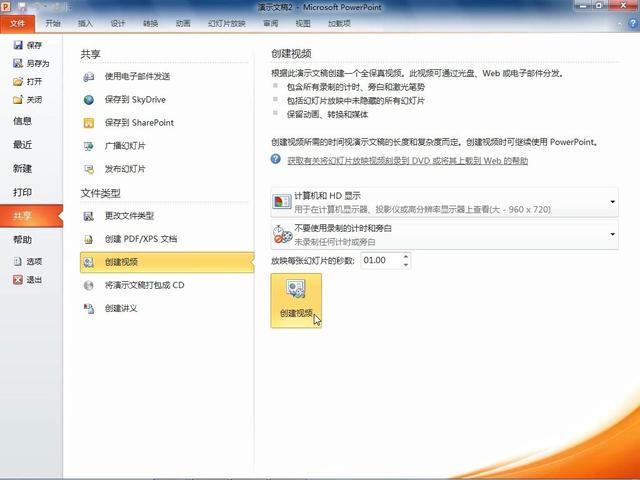Select 信息 Info in the backstage sidebar

22,121
